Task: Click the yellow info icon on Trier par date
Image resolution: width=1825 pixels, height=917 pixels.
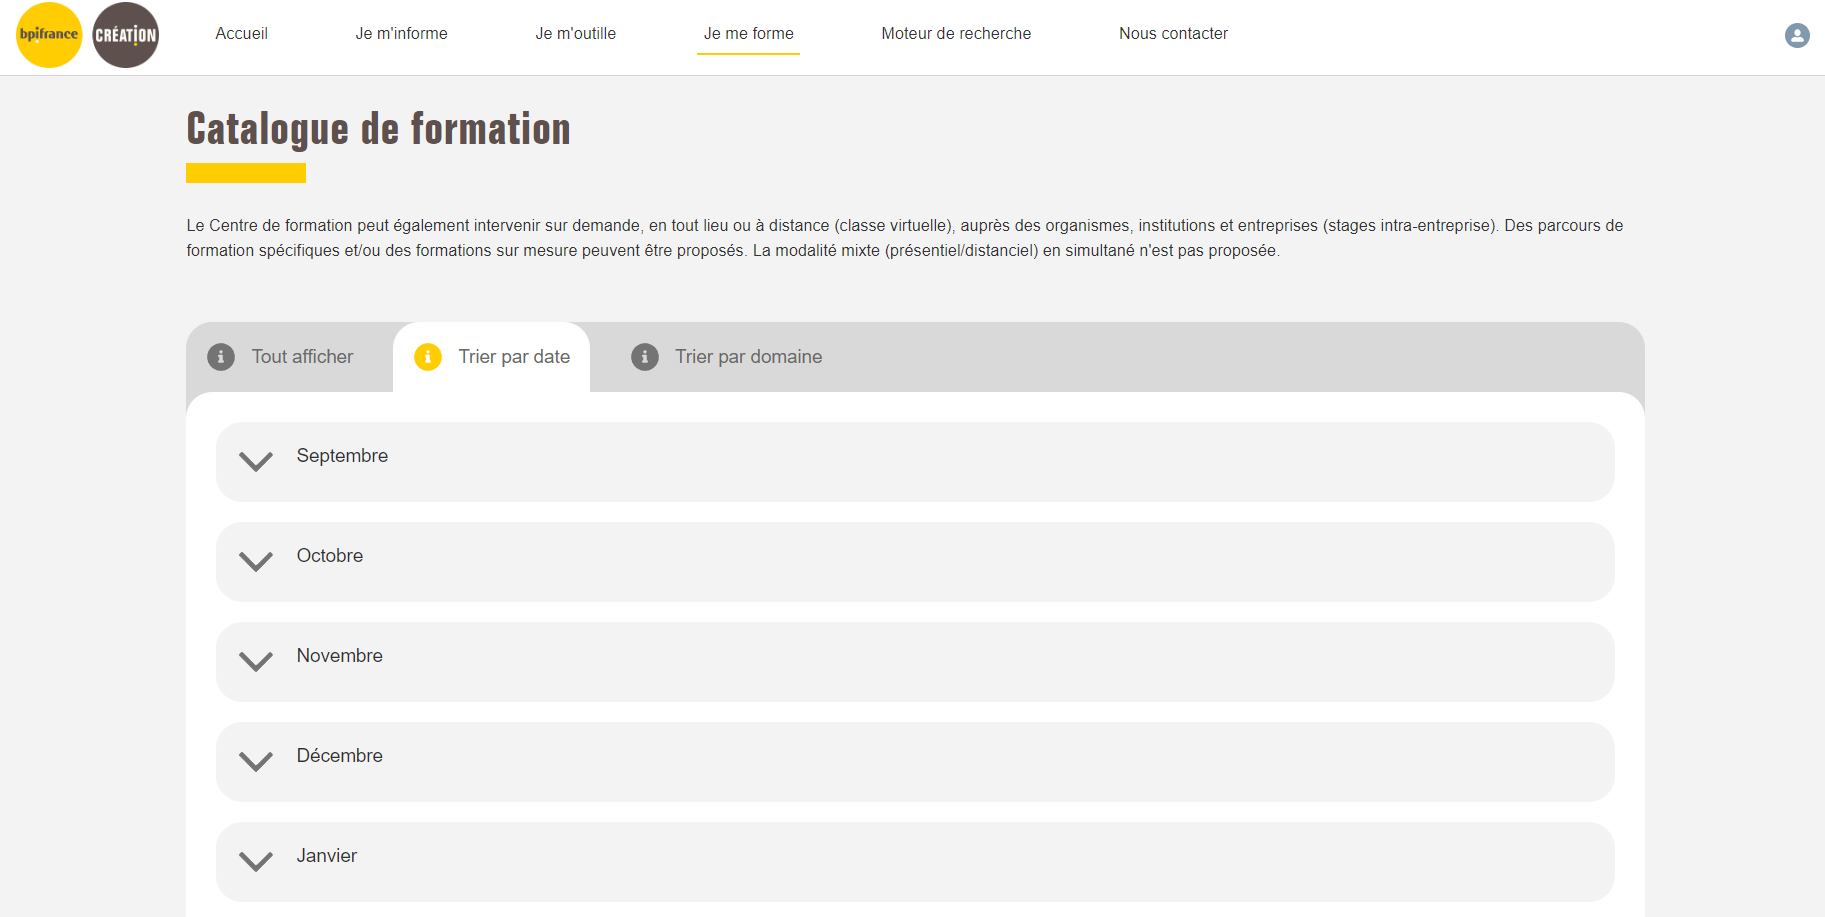Action: 428,357
